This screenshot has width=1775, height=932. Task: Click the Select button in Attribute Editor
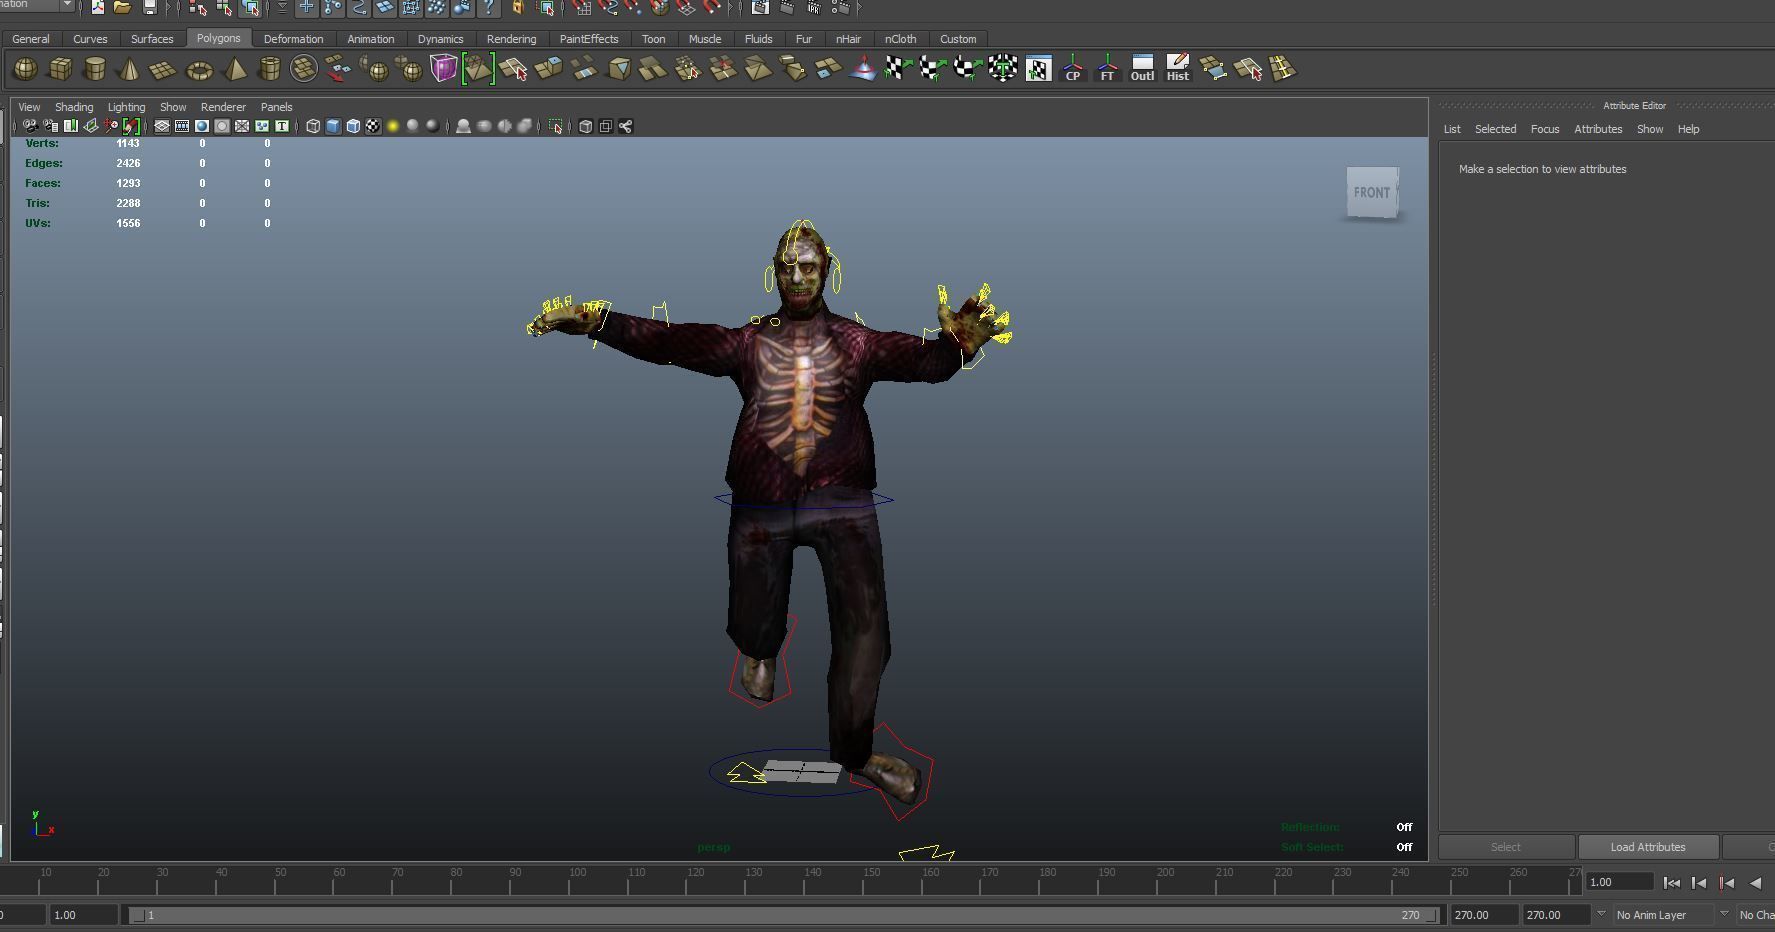[x=1506, y=847]
